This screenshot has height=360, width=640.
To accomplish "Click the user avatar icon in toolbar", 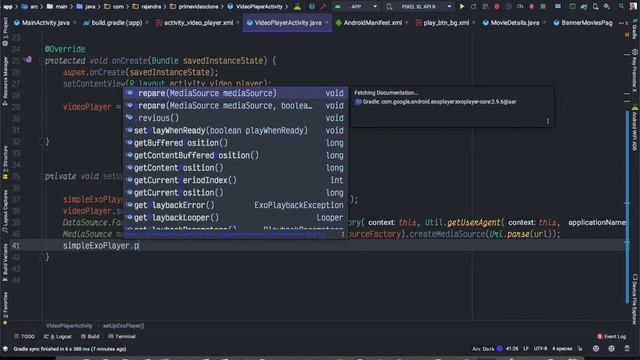I will coord(633,7).
